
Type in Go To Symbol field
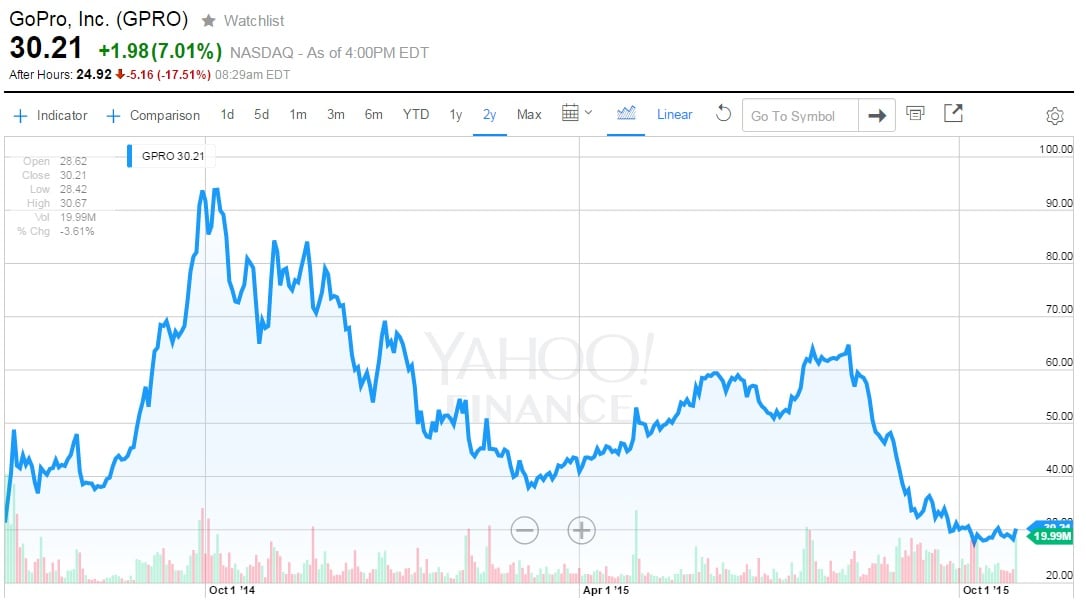tap(800, 116)
